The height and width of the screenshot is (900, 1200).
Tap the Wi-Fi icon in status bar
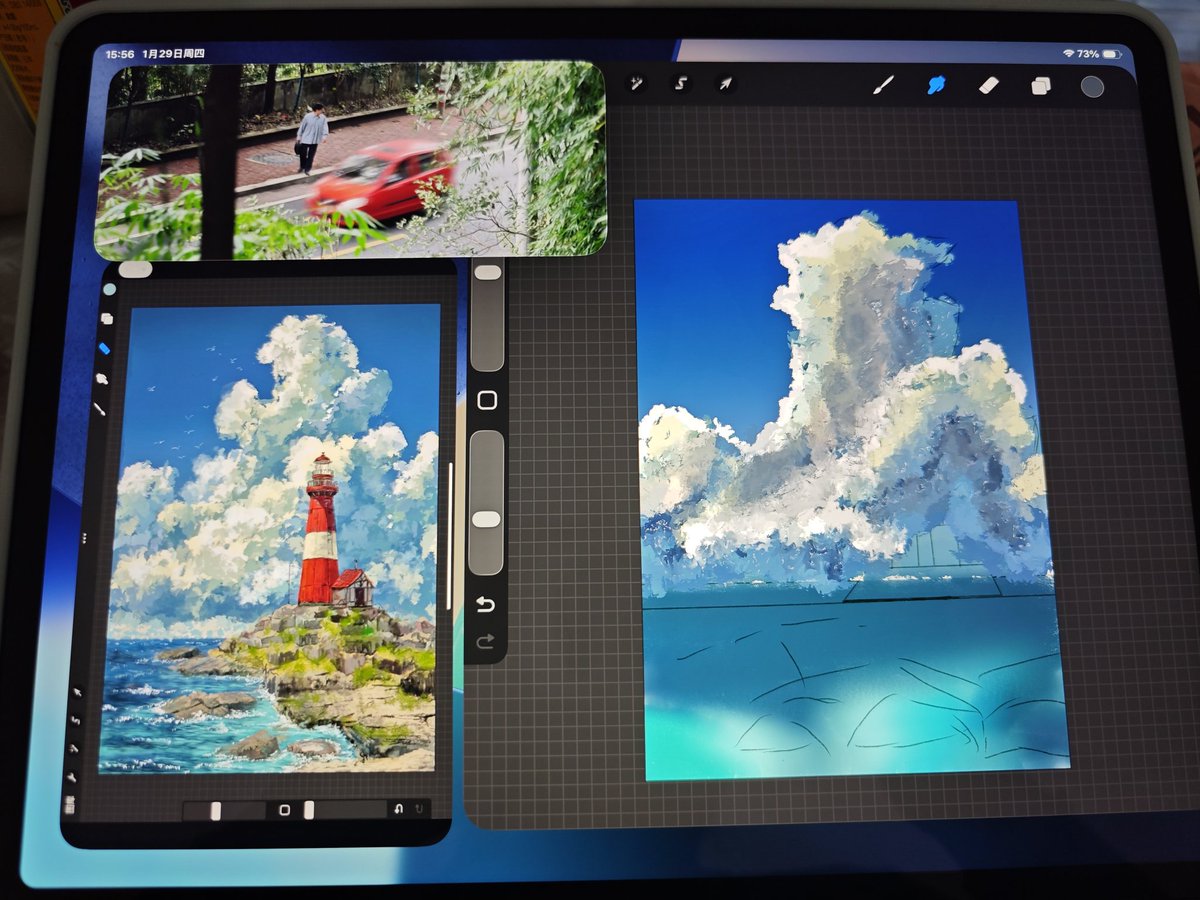pos(1068,53)
